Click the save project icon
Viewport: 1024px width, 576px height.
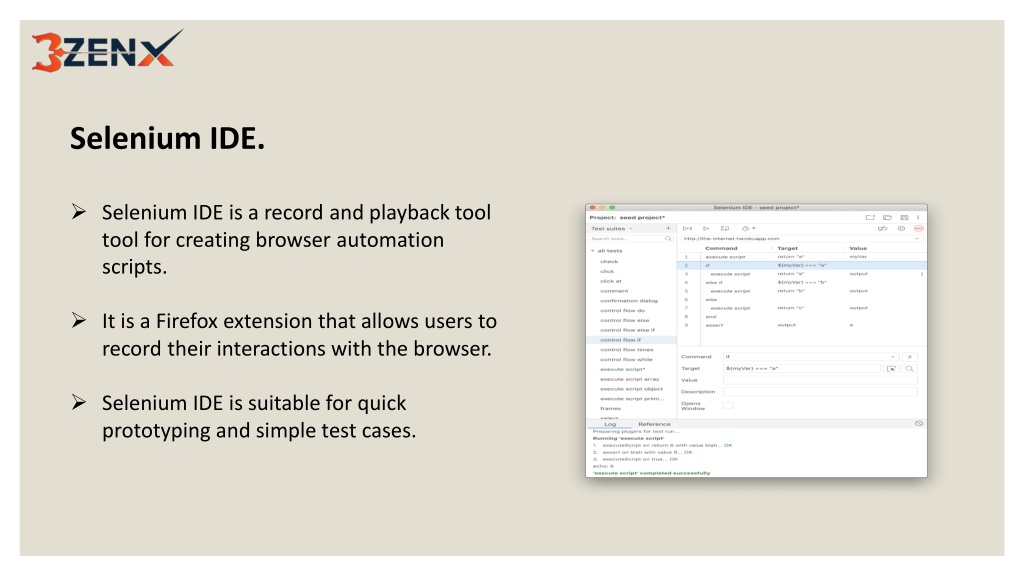pos(904,217)
